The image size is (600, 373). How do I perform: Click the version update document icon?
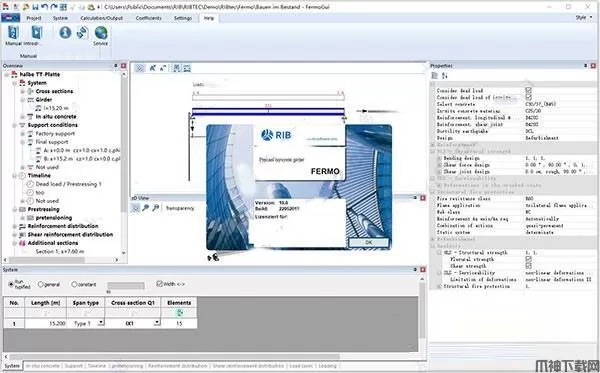pyautogui.click(x=83, y=33)
